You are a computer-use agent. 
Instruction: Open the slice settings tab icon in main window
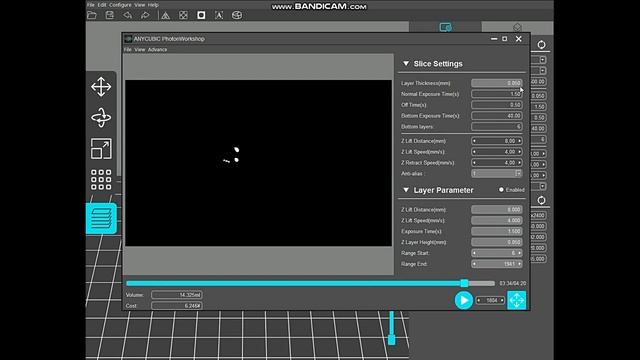coord(445,27)
